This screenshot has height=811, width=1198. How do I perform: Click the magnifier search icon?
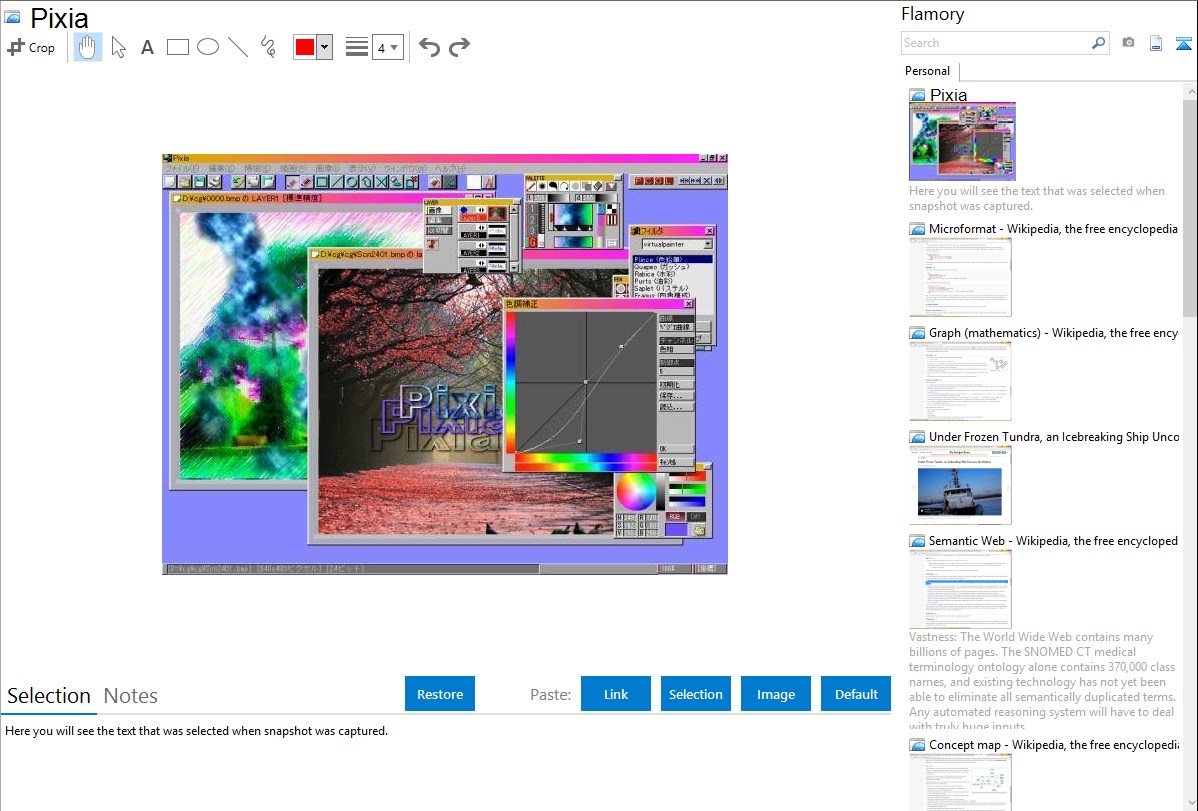(x=1099, y=43)
